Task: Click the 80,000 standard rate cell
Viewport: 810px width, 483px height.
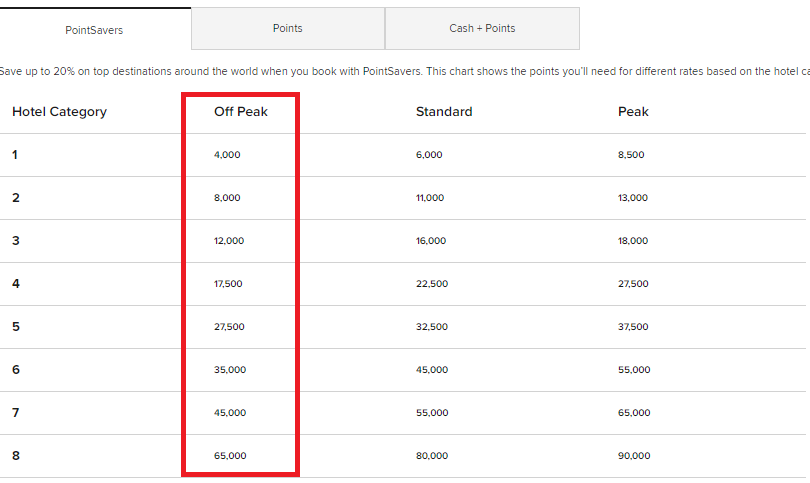Action: pyautogui.click(x=432, y=456)
